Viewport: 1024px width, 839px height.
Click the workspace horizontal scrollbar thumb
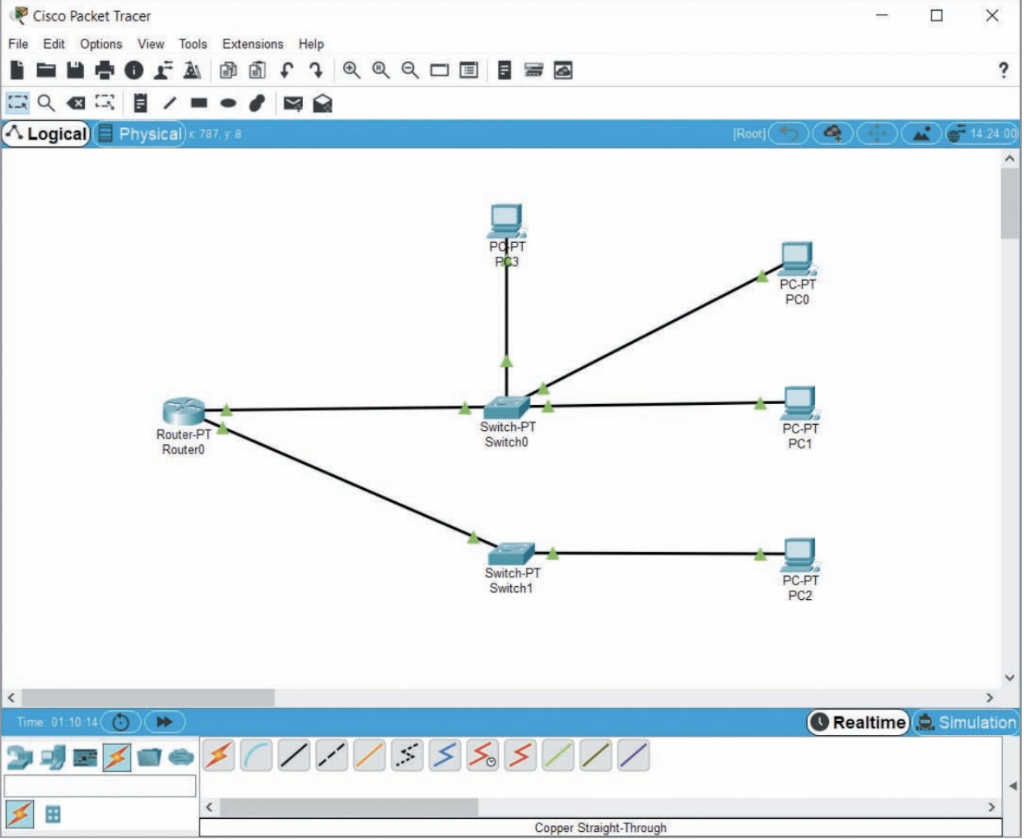[x=148, y=697]
